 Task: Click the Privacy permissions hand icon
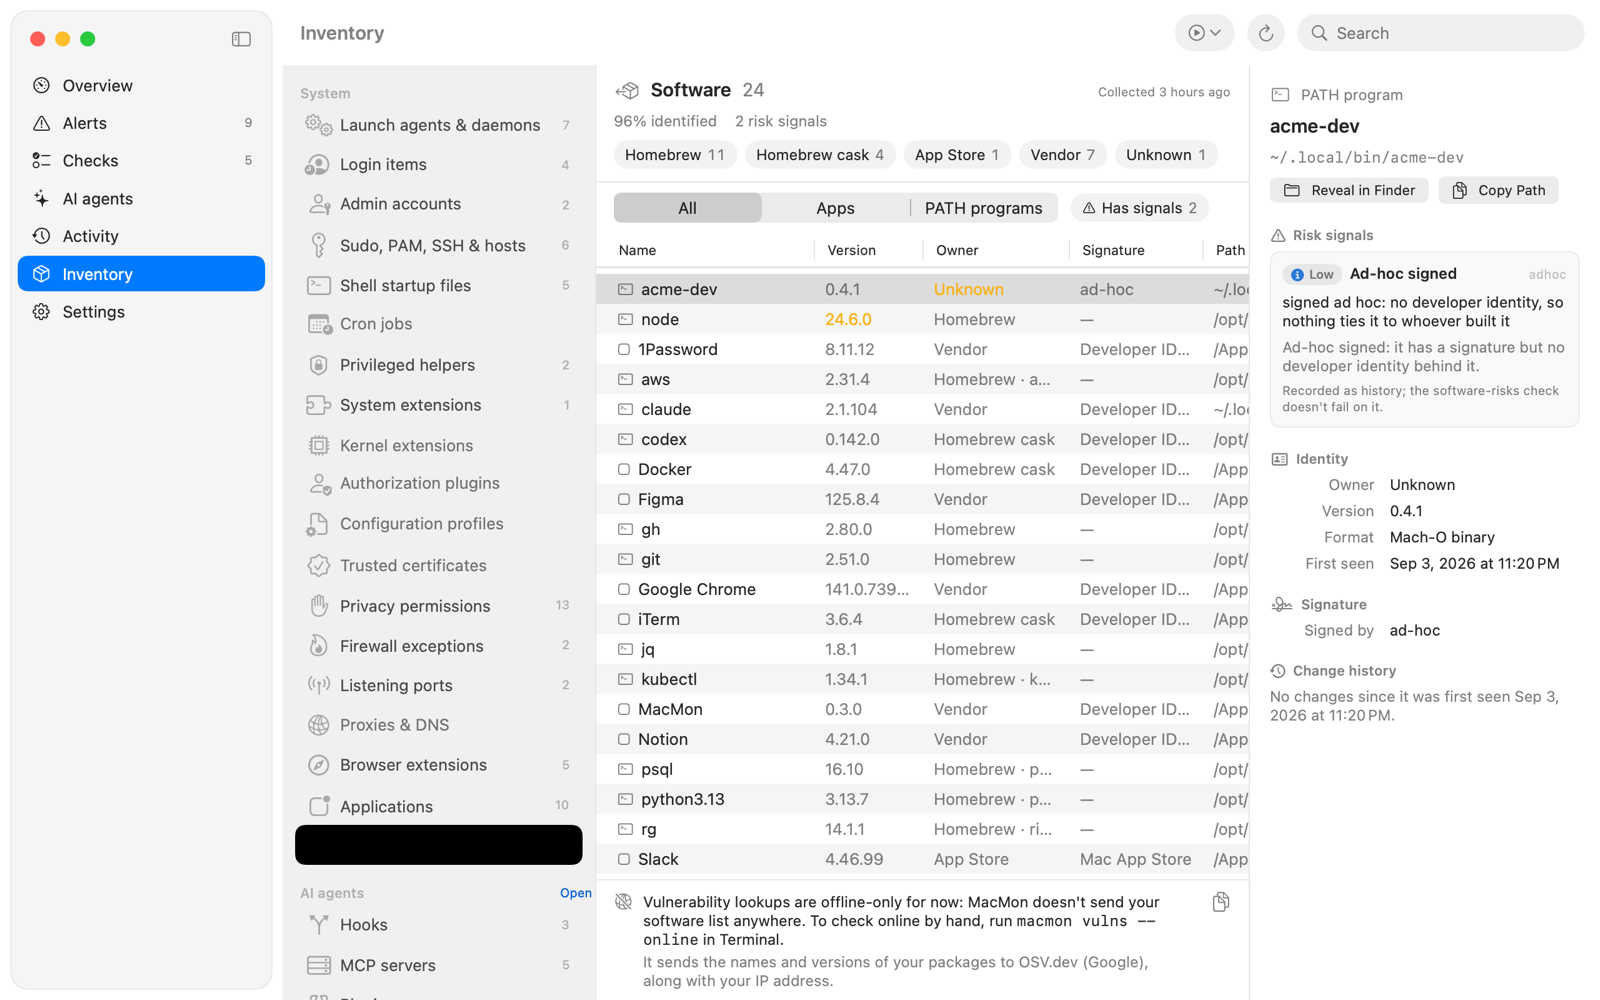[319, 606]
